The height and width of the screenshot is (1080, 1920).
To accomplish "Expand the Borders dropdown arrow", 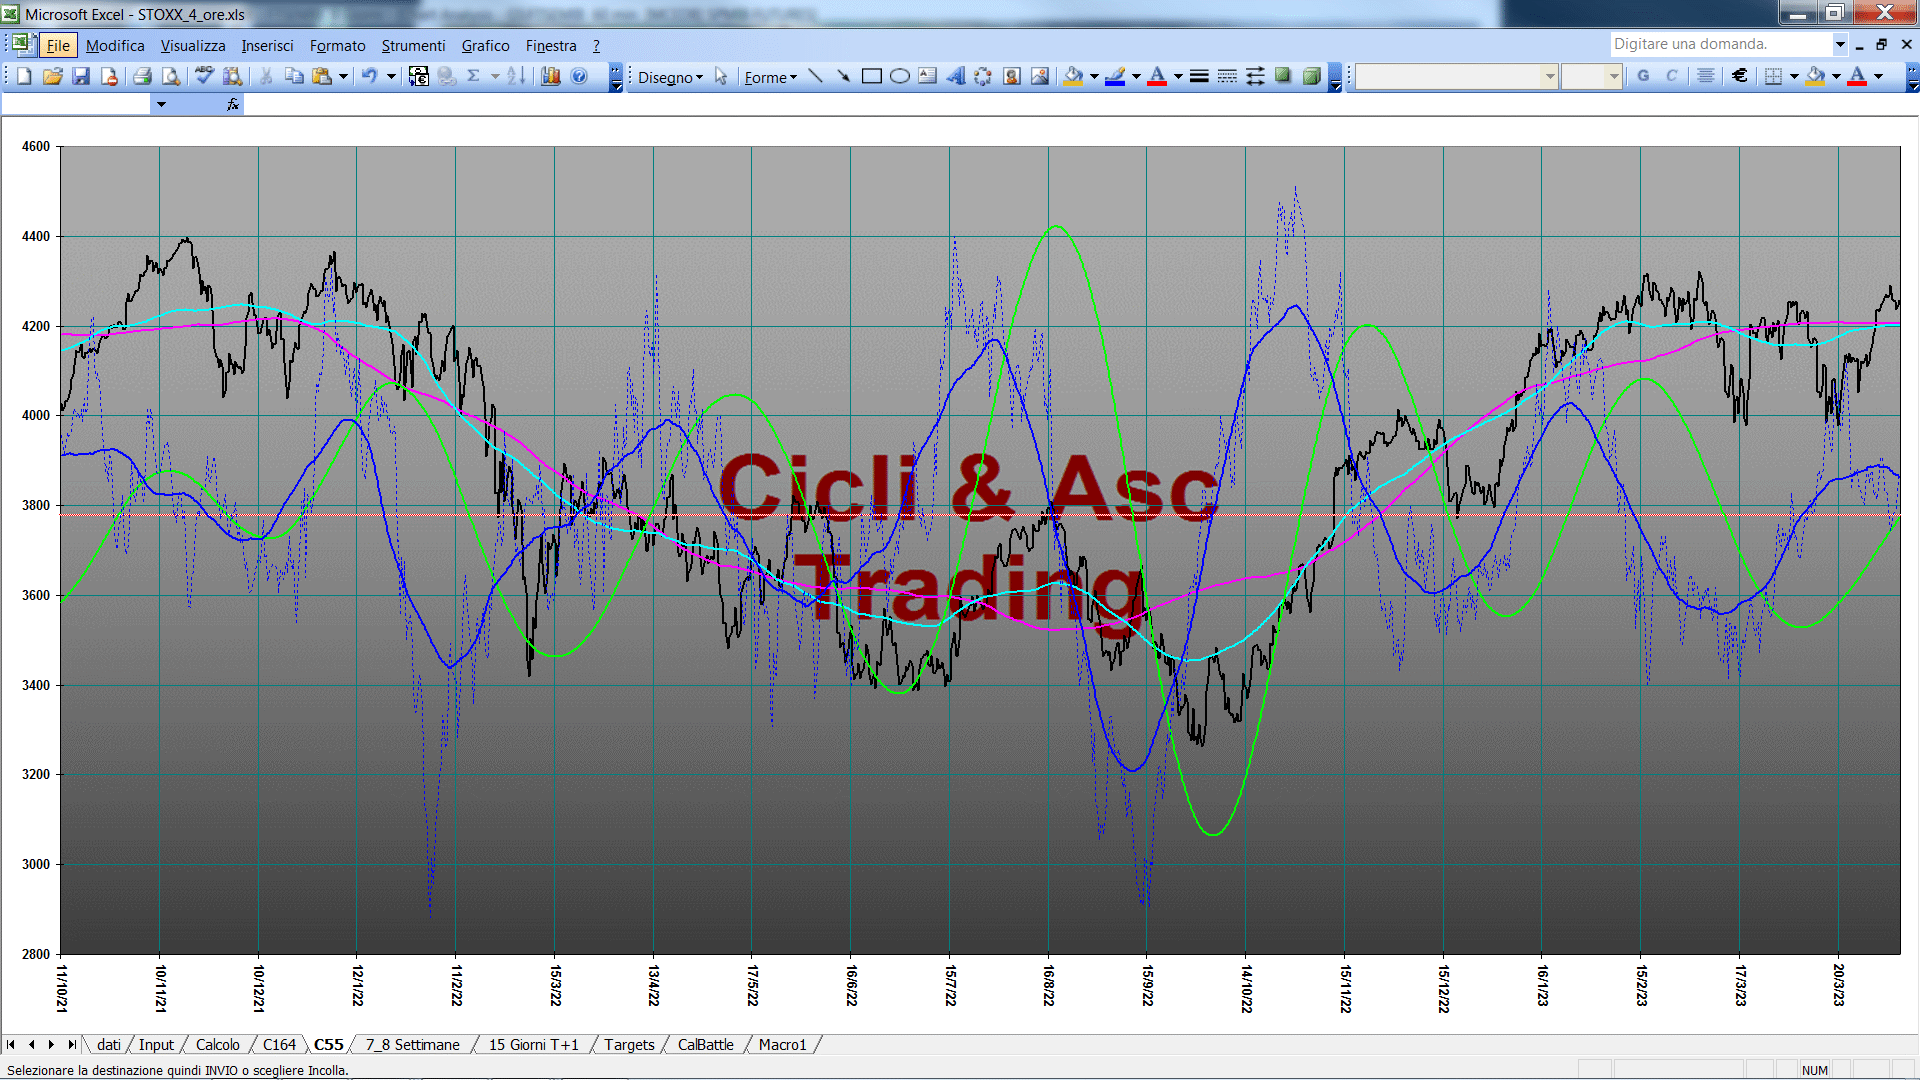I will click(x=1794, y=76).
